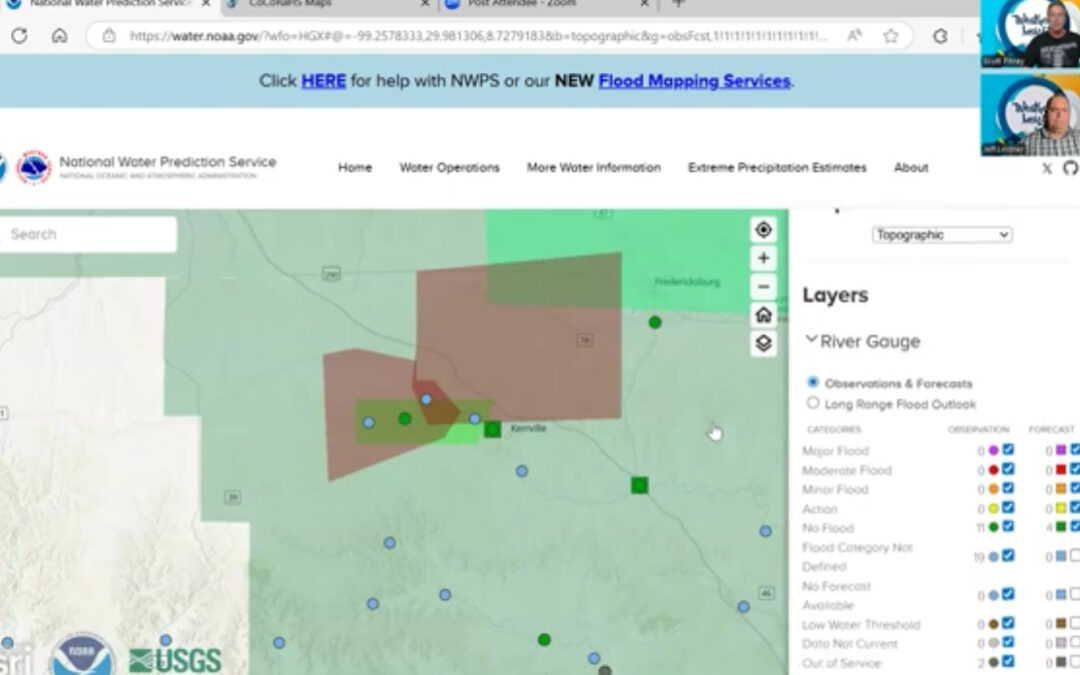Click the Layers panel heading
Screen dimensions: 1080x675
pos(835,295)
